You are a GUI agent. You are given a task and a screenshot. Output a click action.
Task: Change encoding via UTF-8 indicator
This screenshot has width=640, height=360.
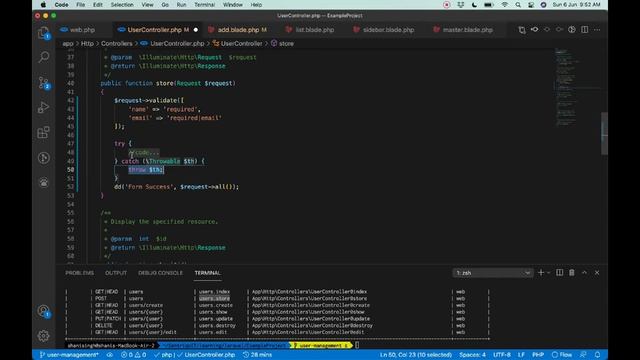[x=502, y=355]
